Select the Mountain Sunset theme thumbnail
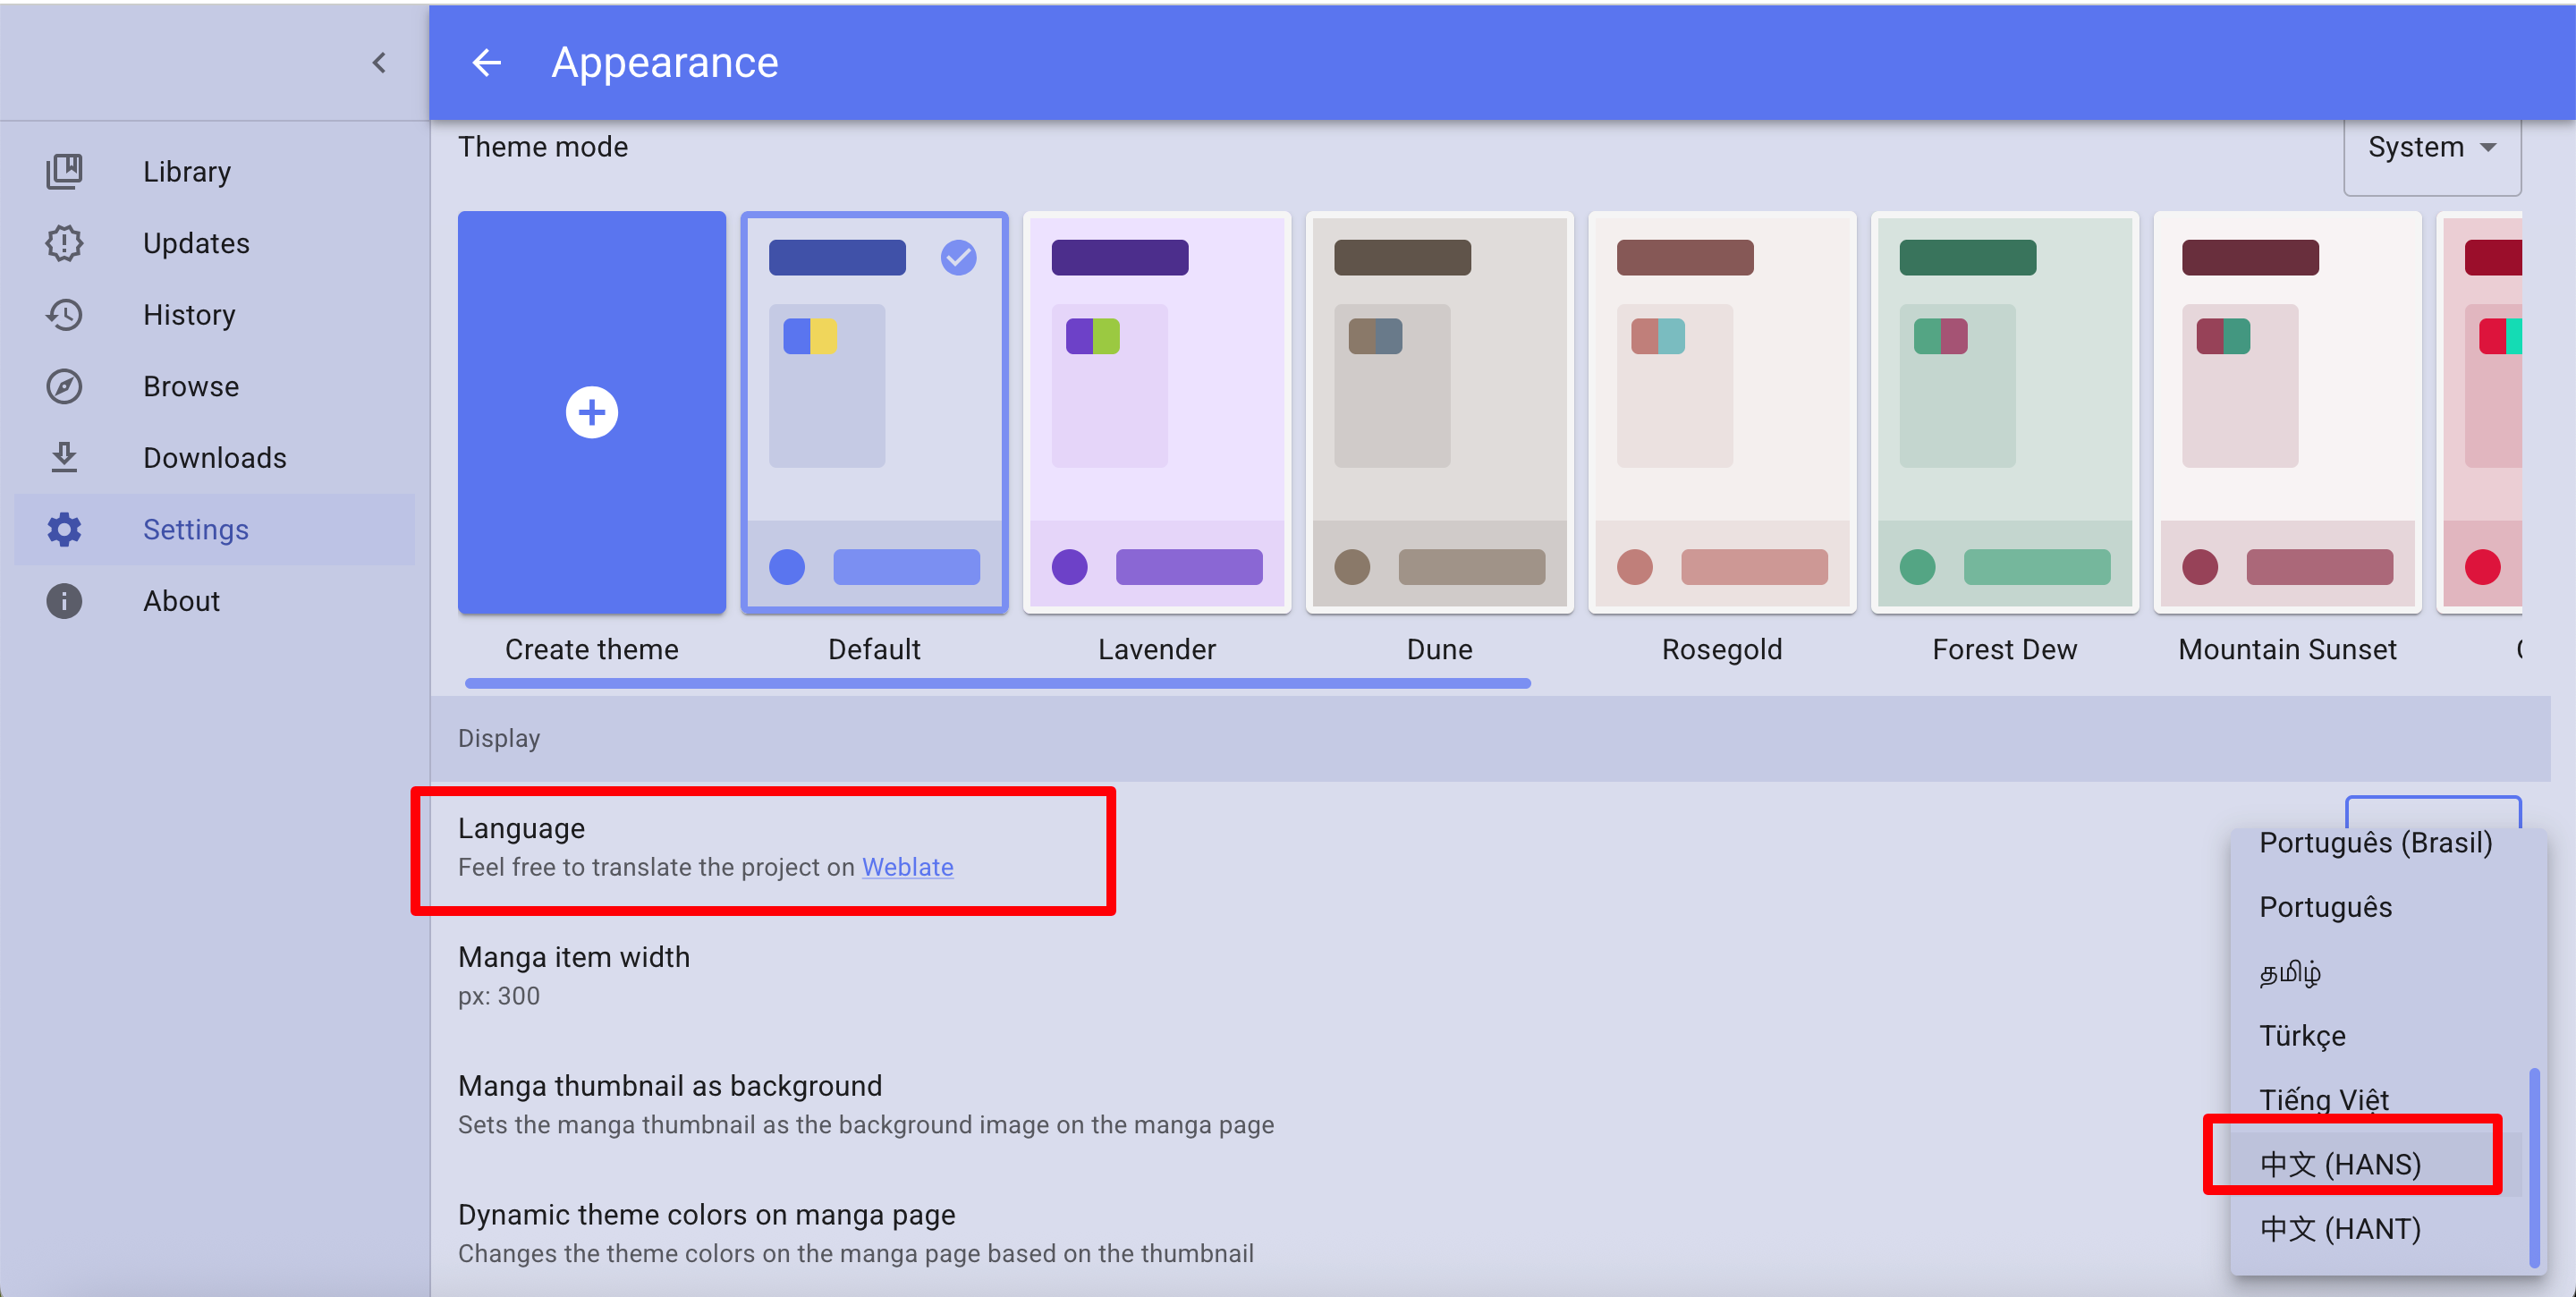This screenshot has width=2576, height=1297. pyautogui.click(x=2287, y=412)
